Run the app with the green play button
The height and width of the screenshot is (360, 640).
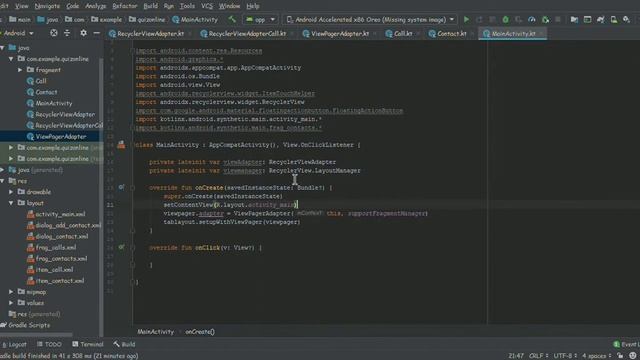(466, 19)
